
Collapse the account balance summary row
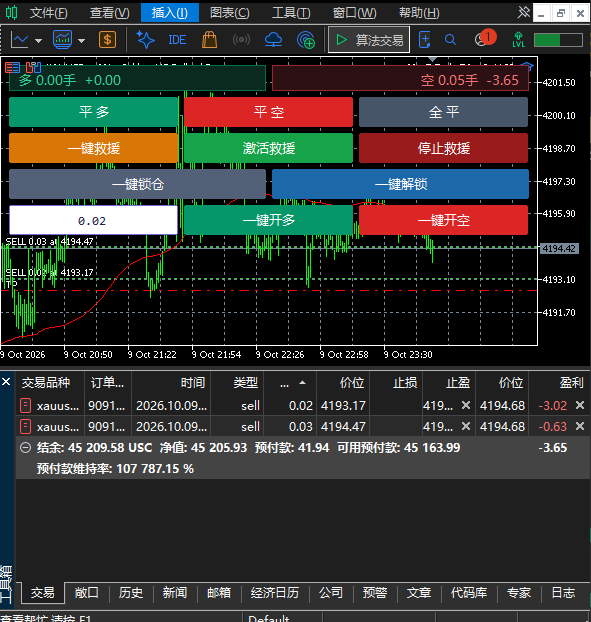[25, 448]
